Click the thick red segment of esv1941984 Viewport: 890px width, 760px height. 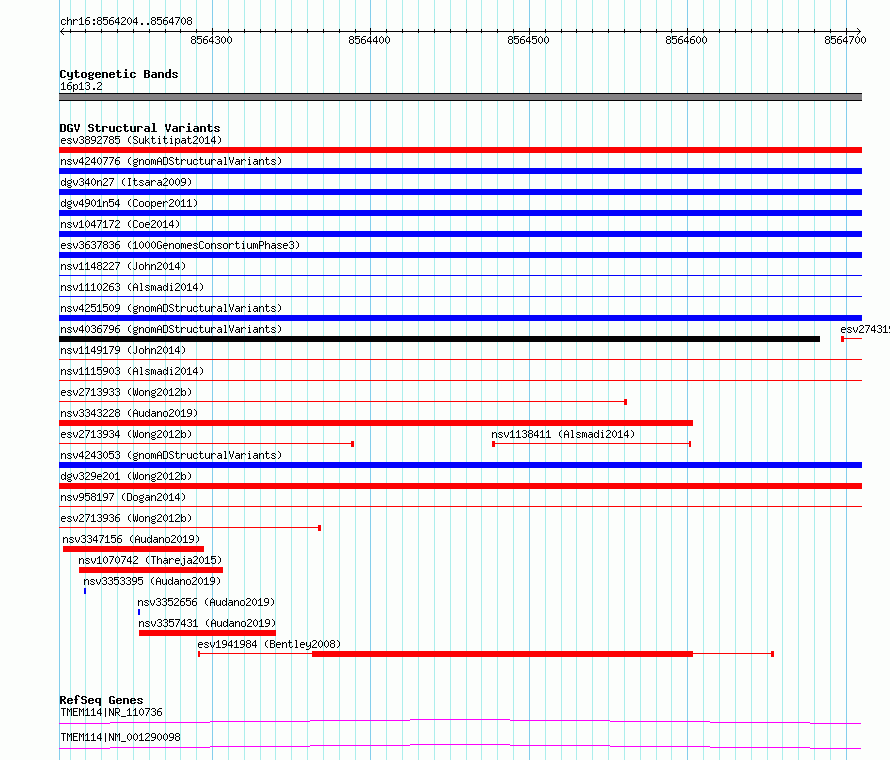(x=502, y=654)
